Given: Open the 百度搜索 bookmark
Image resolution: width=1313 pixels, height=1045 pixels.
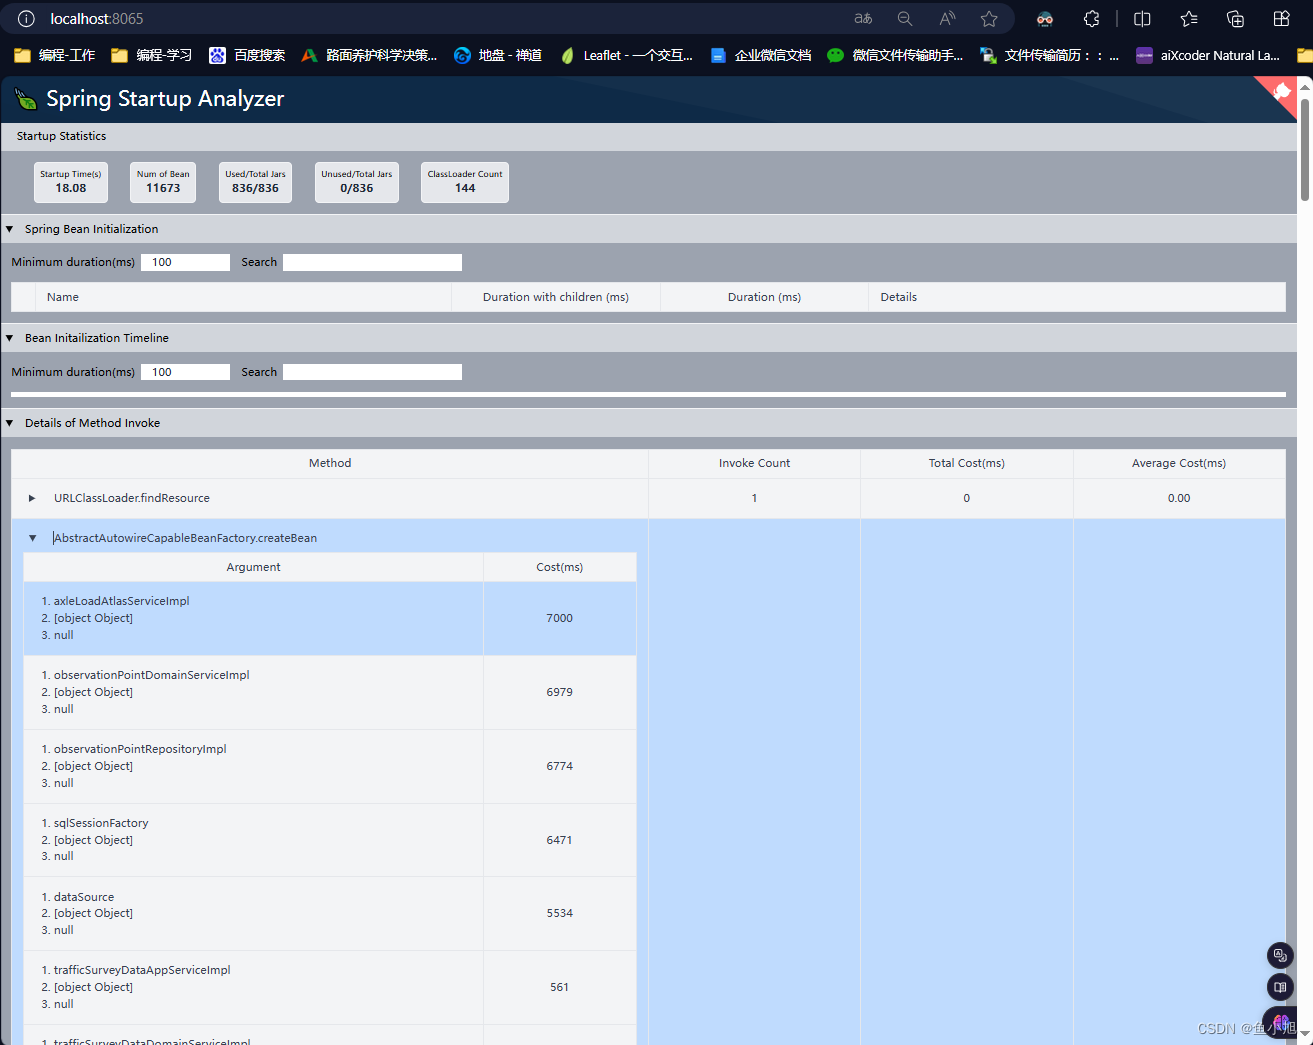Looking at the screenshot, I should point(247,55).
